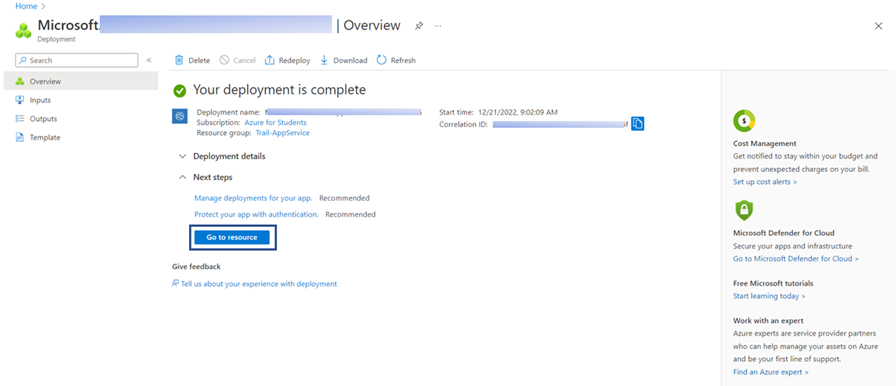Click Set up cost alerts
The height and width of the screenshot is (386, 896).
coord(765,182)
